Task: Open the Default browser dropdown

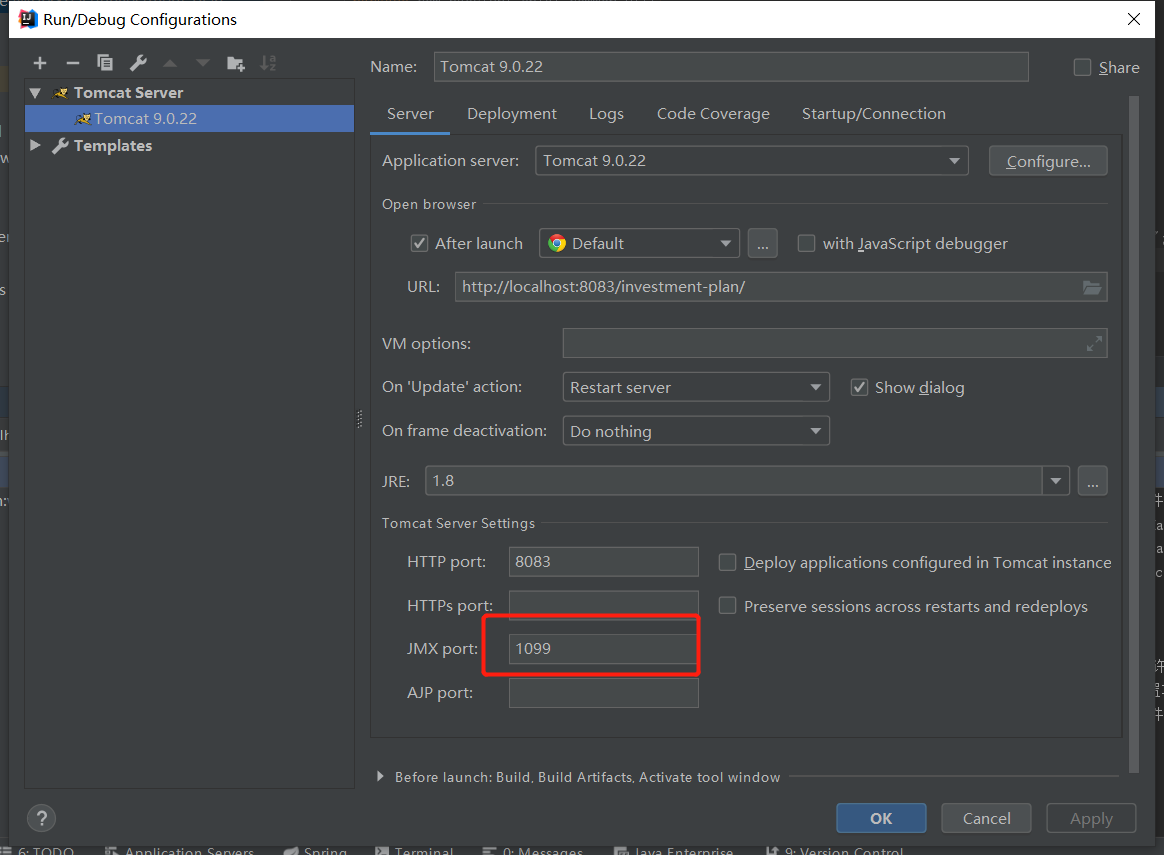Action: click(x=639, y=243)
